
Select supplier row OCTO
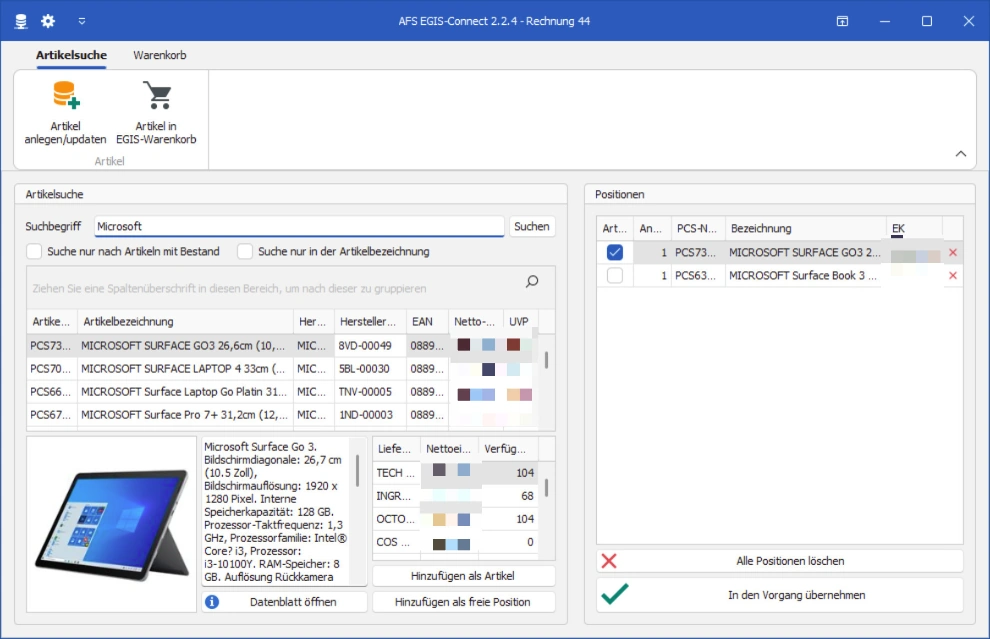coord(455,519)
